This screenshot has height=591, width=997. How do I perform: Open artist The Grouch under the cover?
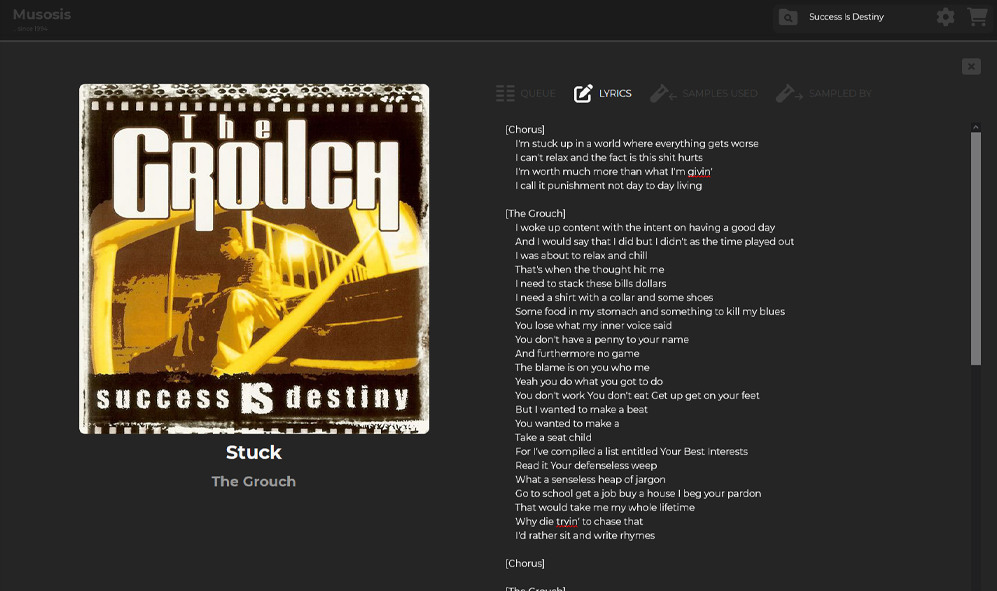254,481
